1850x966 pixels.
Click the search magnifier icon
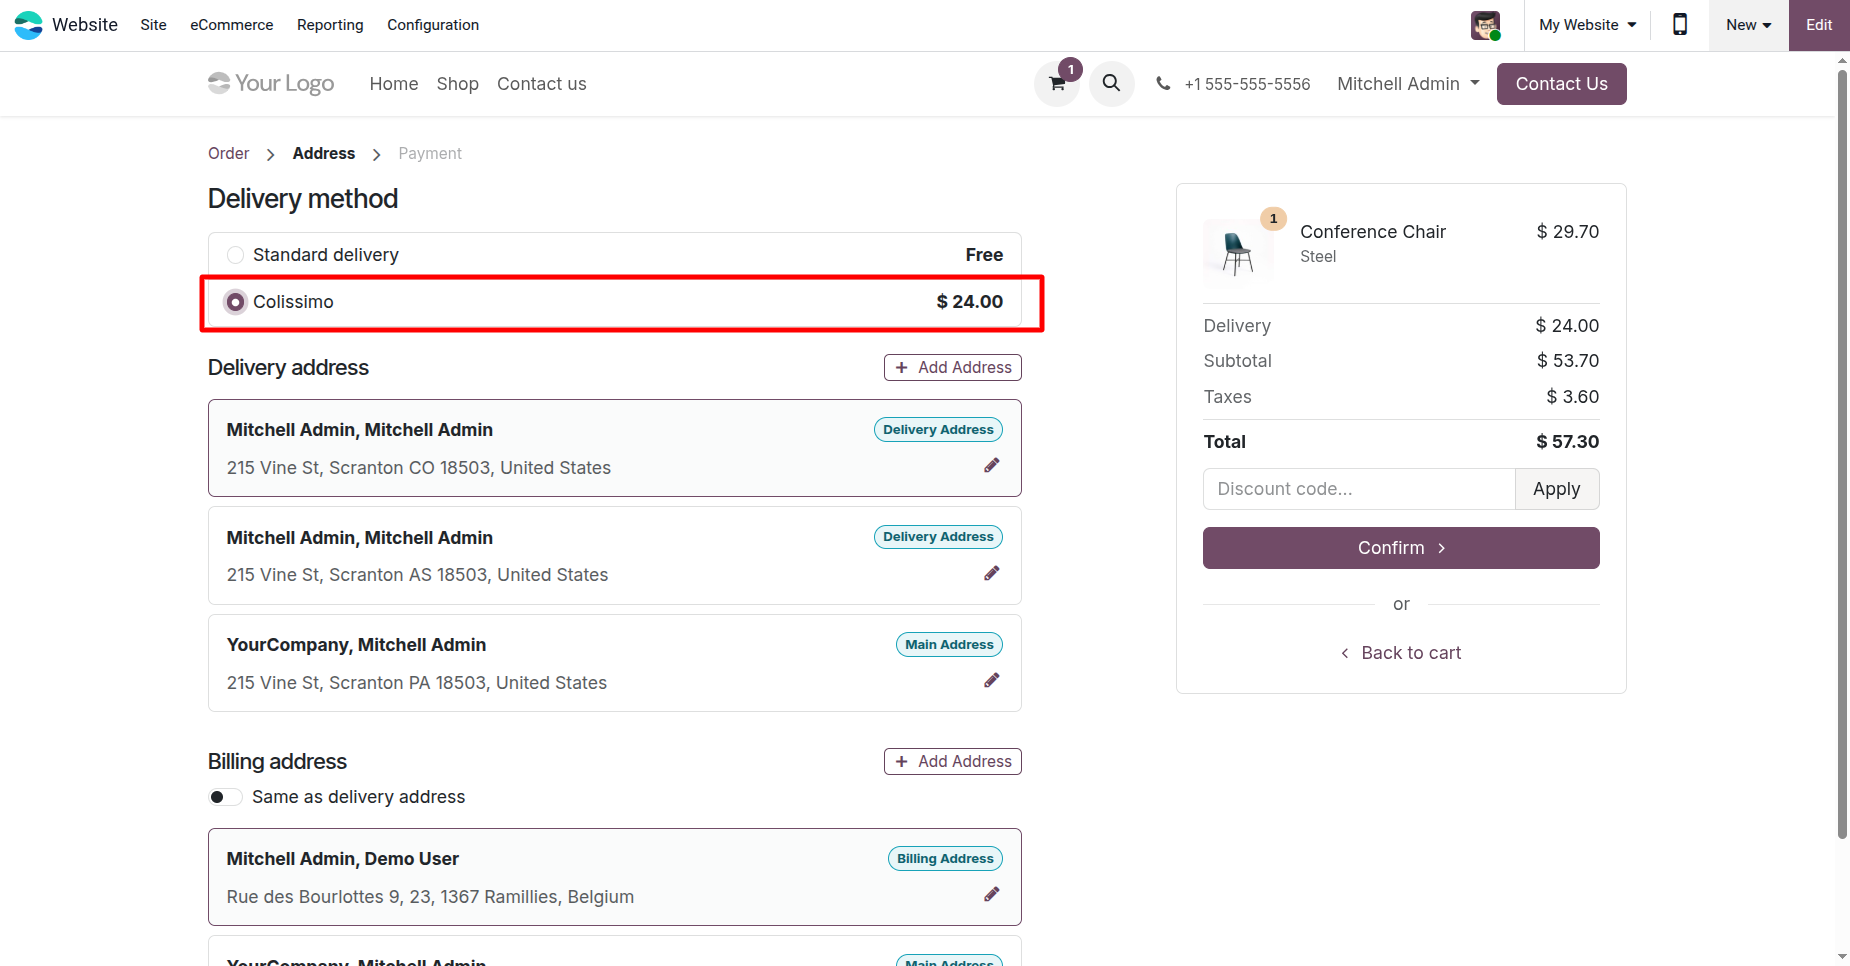pyautogui.click(x=1111, y=83)
